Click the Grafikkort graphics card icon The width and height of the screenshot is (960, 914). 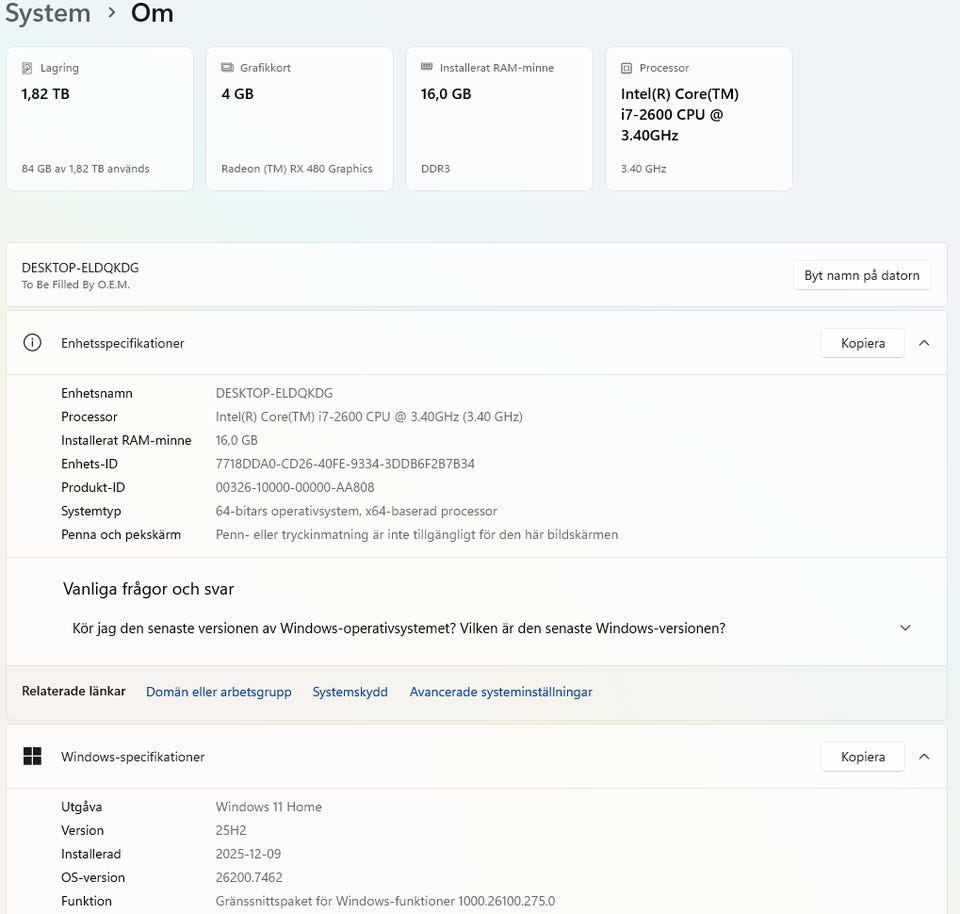[x=227, y=68]
